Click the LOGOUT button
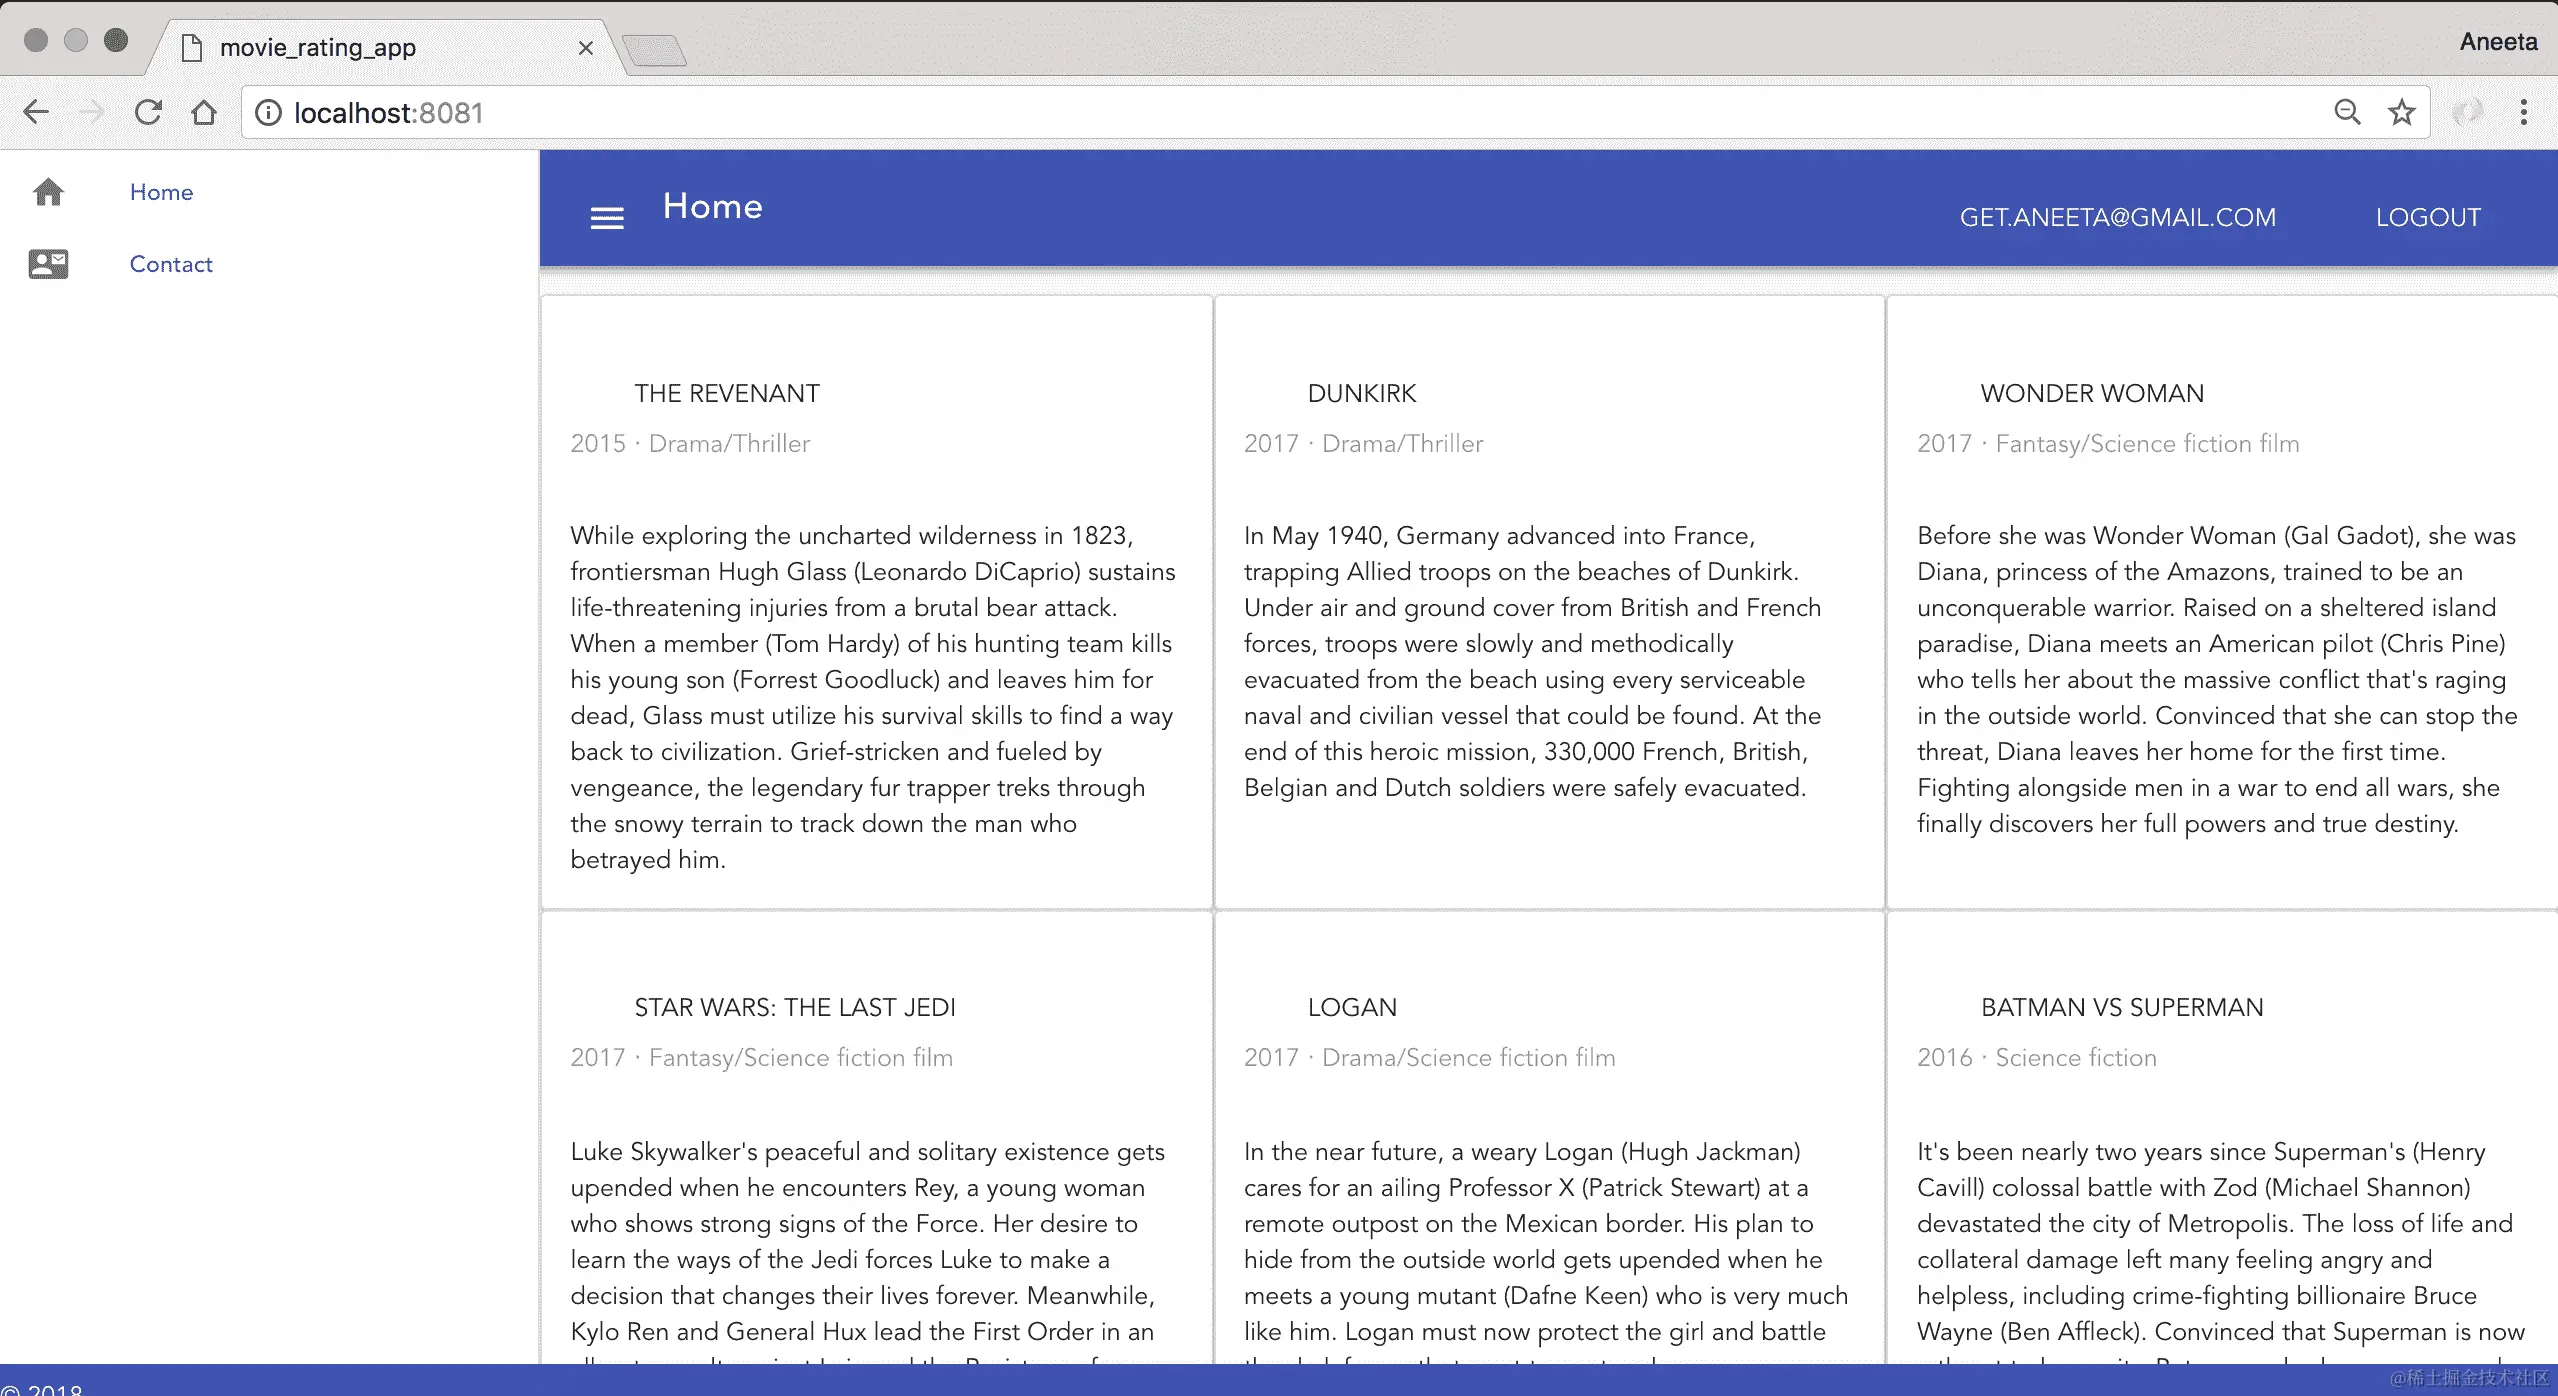The height and width of the screenshot is (1396, 2558). [2428, 218]
